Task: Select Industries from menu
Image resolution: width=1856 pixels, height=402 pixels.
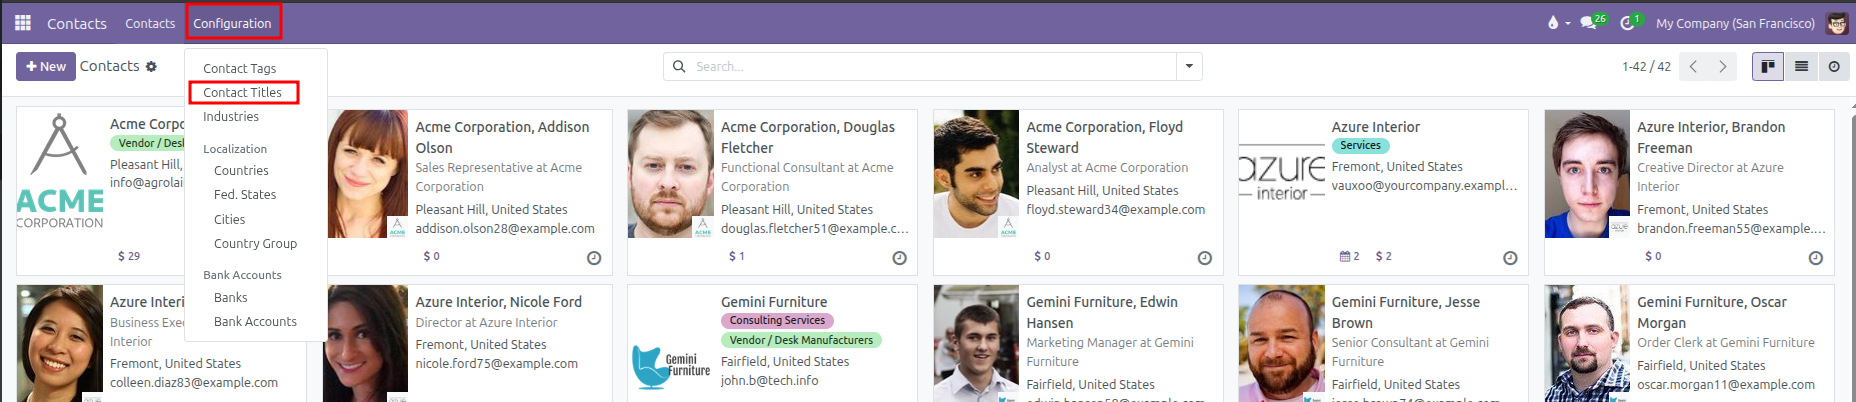Action: tap(231, 116)
